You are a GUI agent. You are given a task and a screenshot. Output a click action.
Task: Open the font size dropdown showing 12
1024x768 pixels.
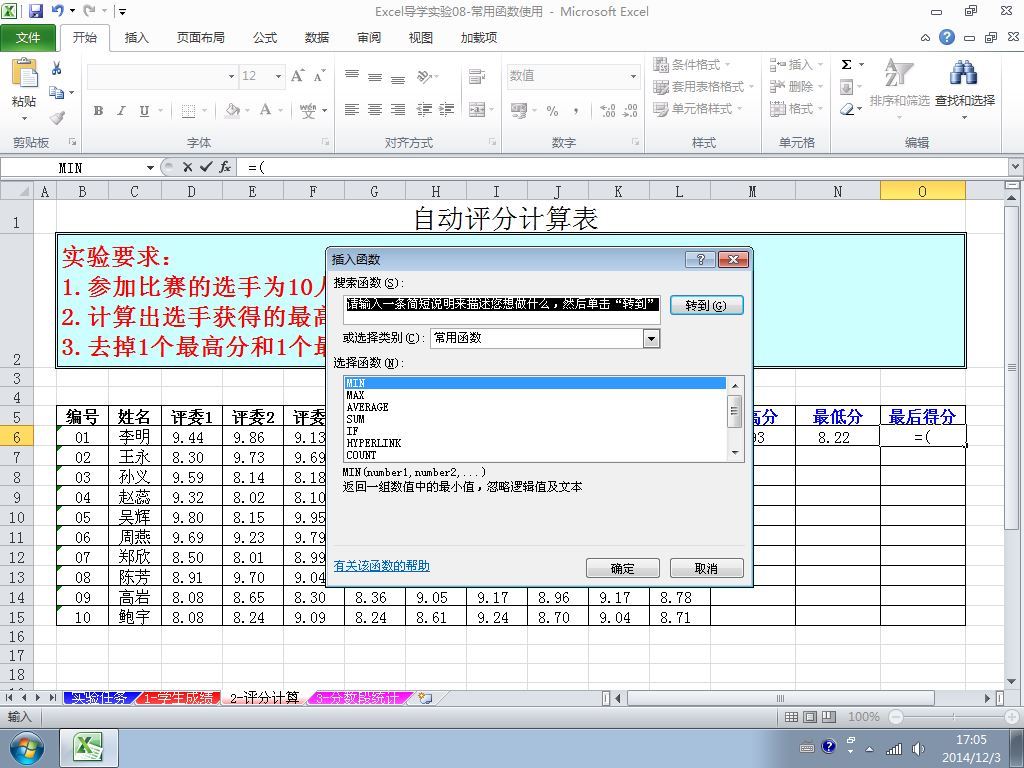[x=278, y=76]
